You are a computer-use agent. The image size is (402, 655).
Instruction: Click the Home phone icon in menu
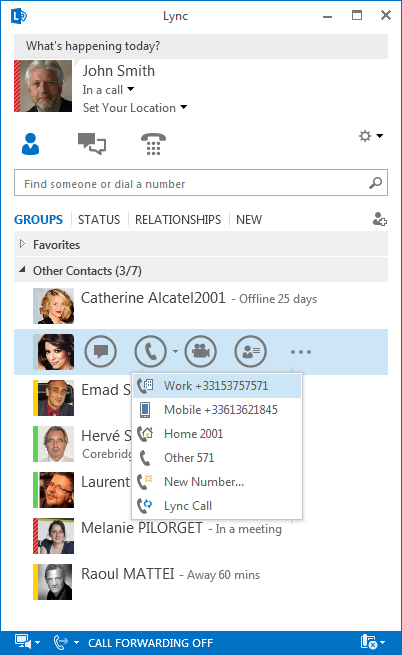(145, 434)
